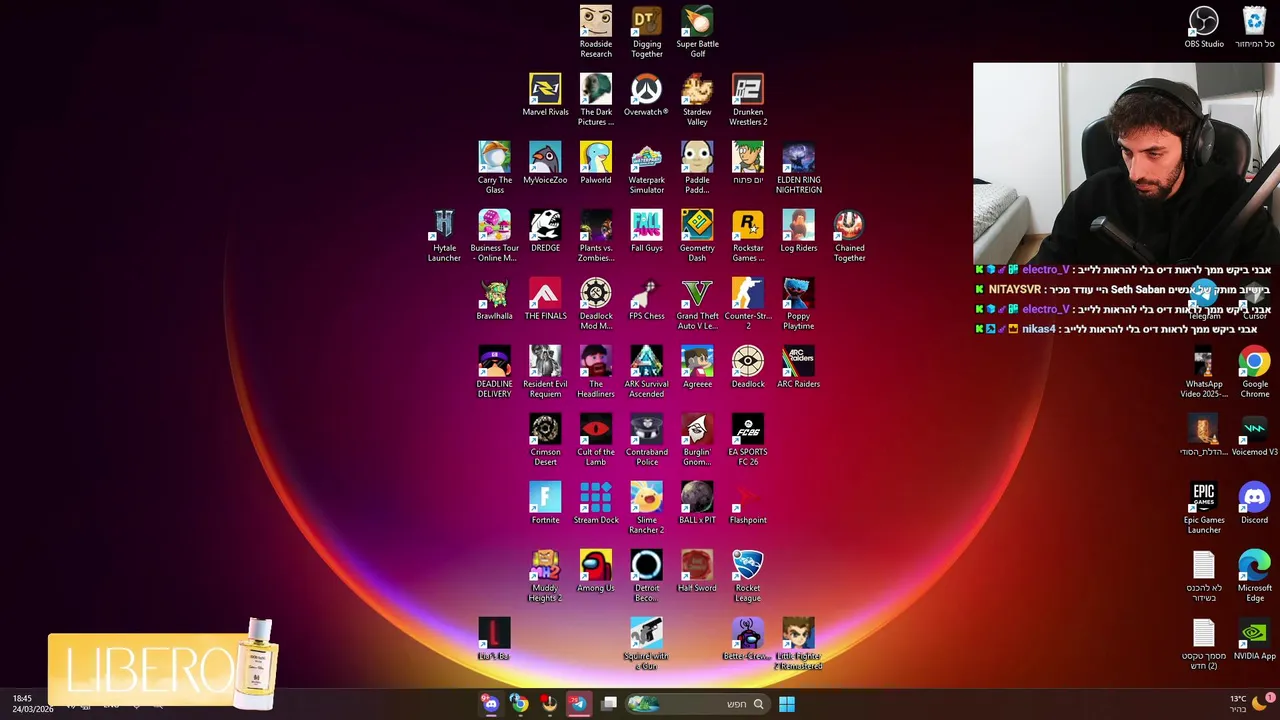Open Contraband Police shortcut
The image size is (1280, 720).
[x=647, y=440]
